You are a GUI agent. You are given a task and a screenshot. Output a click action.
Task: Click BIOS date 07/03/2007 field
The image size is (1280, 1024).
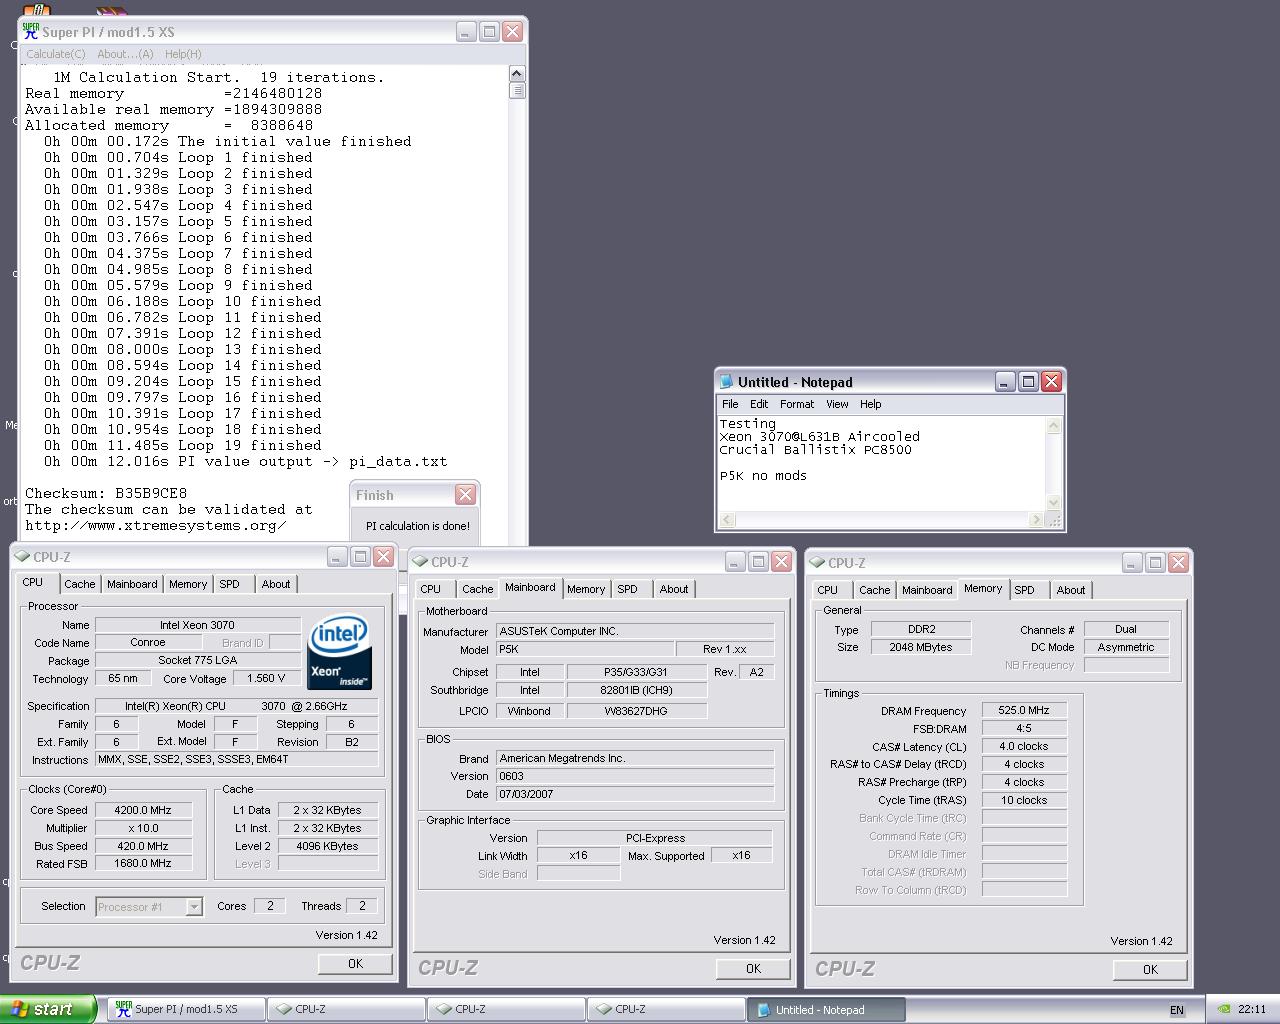click(635, 794)
